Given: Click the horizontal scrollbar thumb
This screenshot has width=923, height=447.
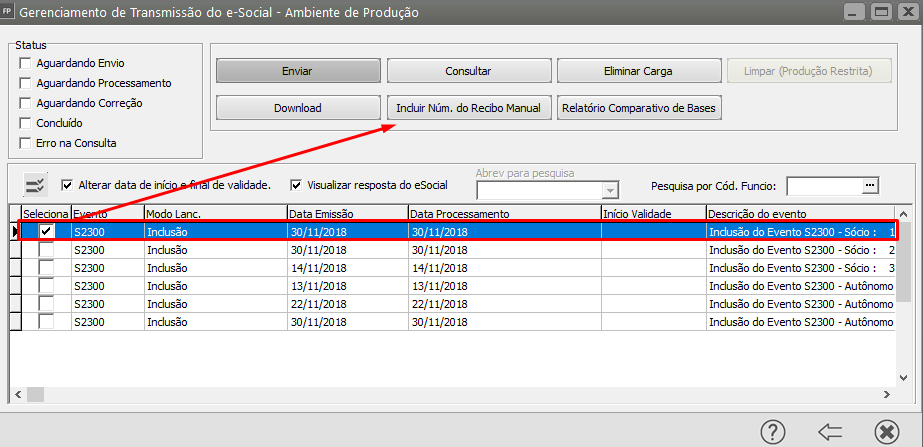Looking at the screenshot, I should (x=35, y=394).
